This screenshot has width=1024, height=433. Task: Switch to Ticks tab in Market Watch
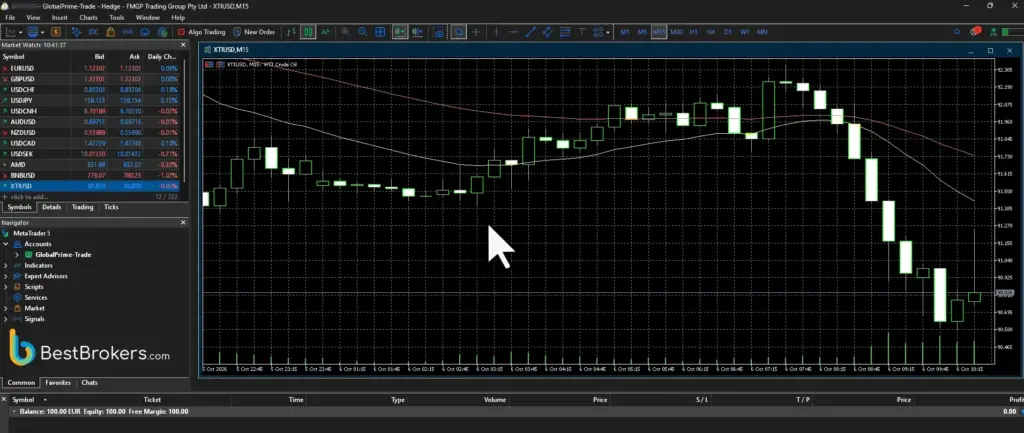111,207
